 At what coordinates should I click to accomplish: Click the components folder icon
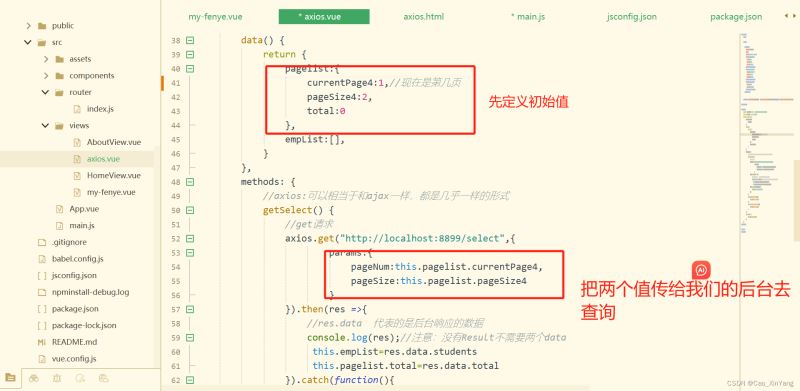(x=60, y=76)
